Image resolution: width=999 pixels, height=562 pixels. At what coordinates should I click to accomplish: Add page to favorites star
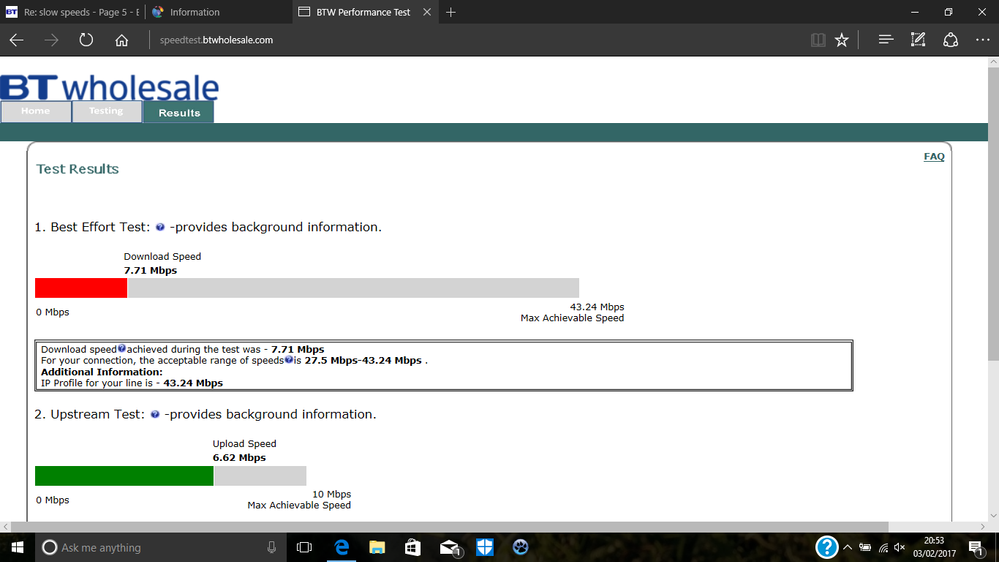(842, 40)
